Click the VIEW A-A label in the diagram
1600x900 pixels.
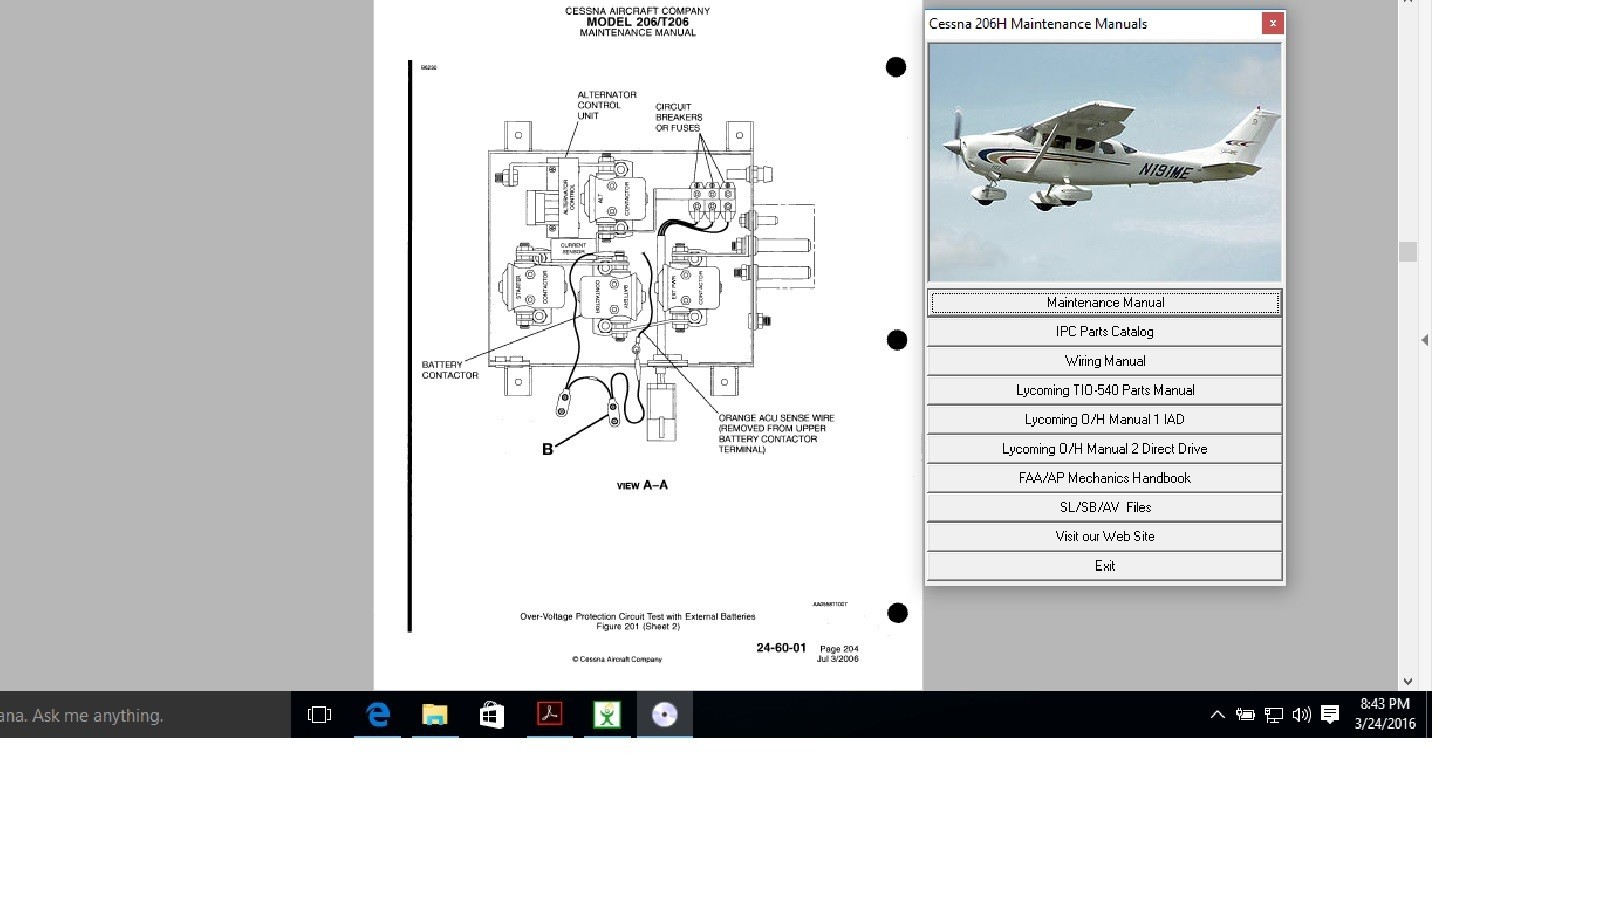[642, 485]
